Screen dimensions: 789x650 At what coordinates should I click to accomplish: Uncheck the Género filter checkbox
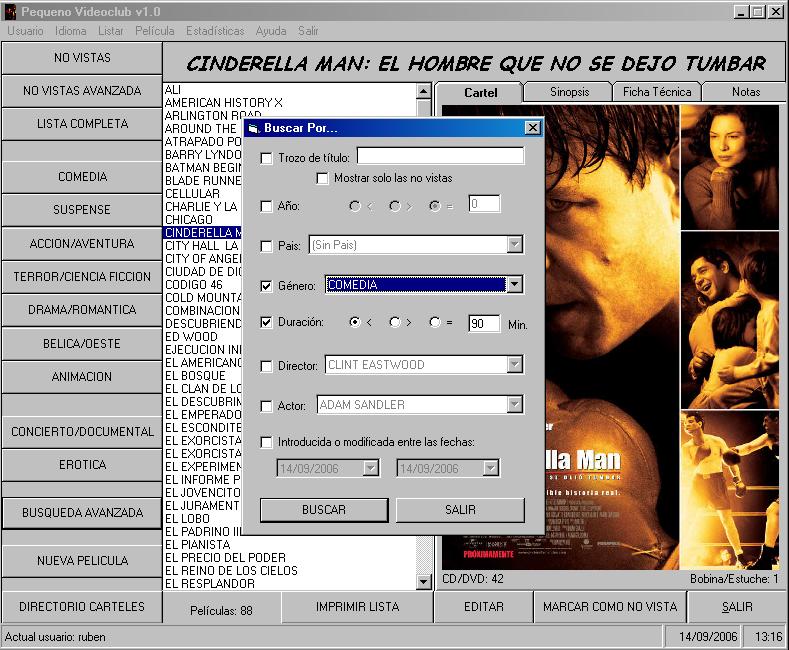pyautogui.click(x=266, y=286)
